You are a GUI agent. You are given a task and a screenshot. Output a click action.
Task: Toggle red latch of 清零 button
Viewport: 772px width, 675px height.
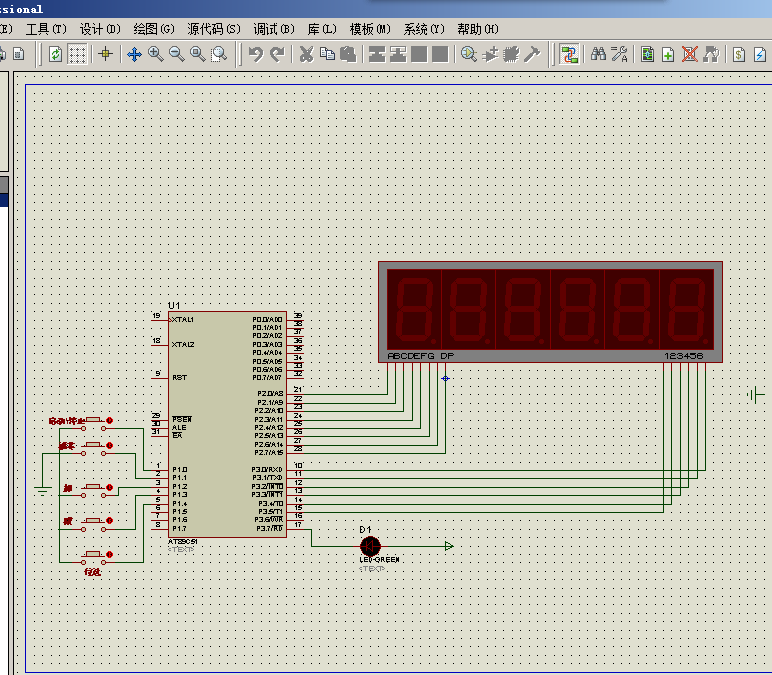click(x=109, y=446)
